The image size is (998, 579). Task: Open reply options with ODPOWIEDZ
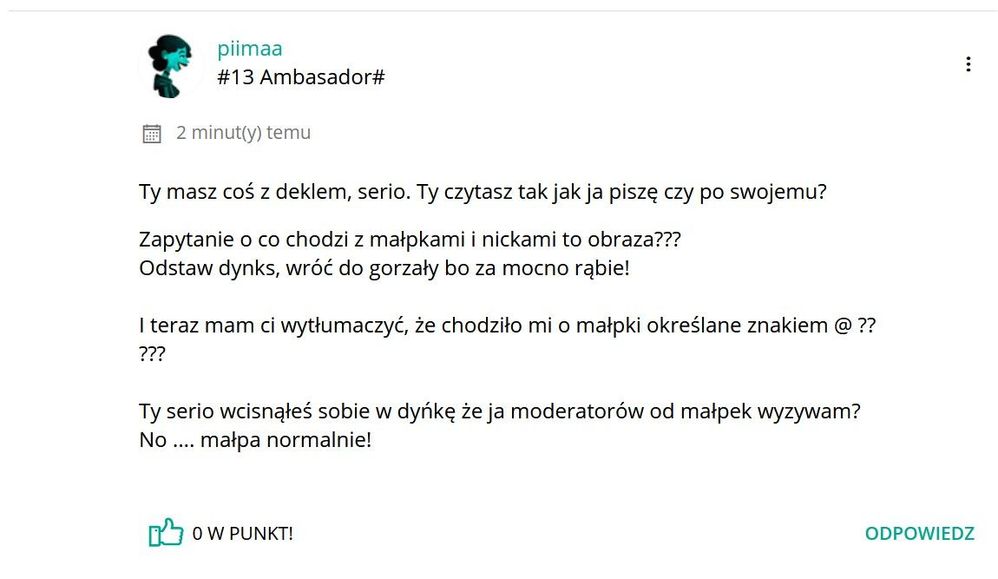pyautogui.click(x=921, y=533)
